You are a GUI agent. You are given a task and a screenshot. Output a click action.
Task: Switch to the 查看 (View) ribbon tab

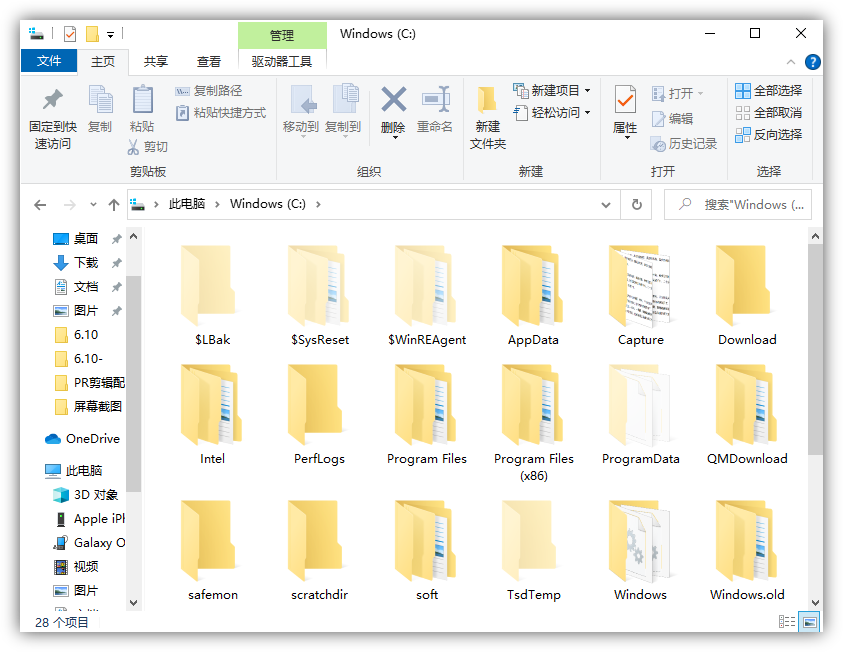click(x=208, y=60)
